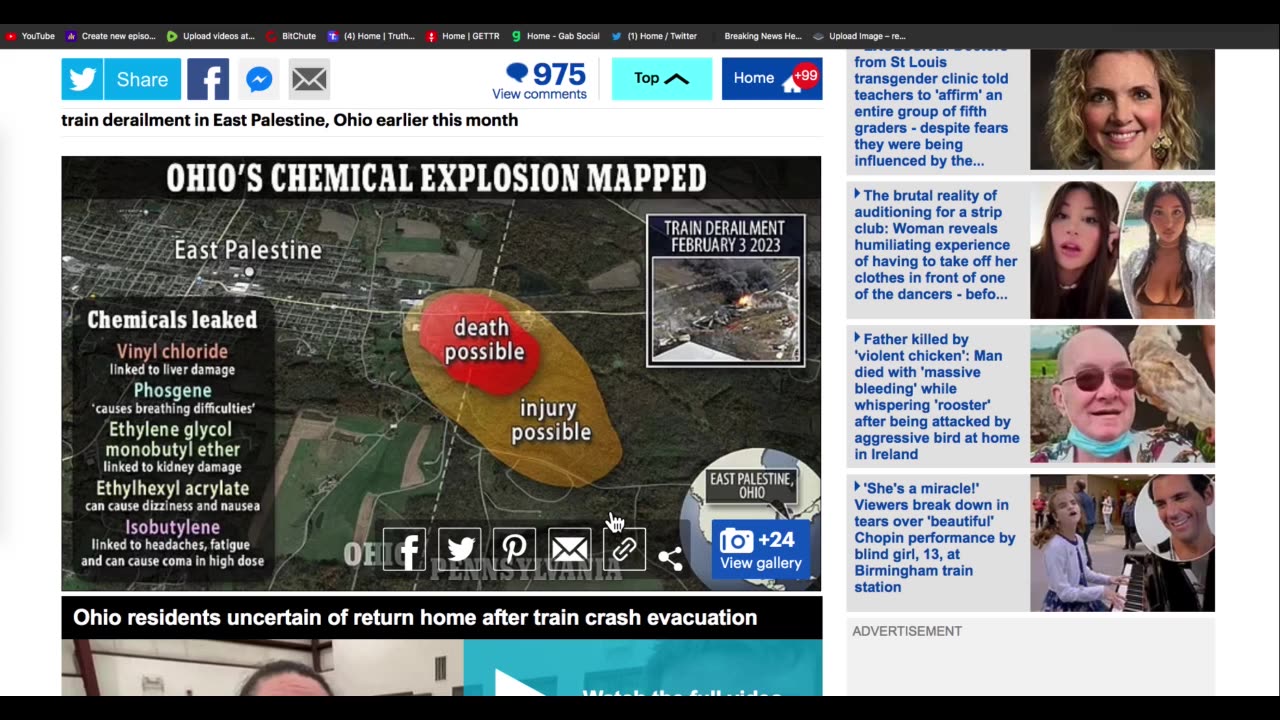The height and width of the screenshot is (720, 1280).
Task: Click the Twitter Share button at top
Action: pyautogui.click(x=121, y=79)
